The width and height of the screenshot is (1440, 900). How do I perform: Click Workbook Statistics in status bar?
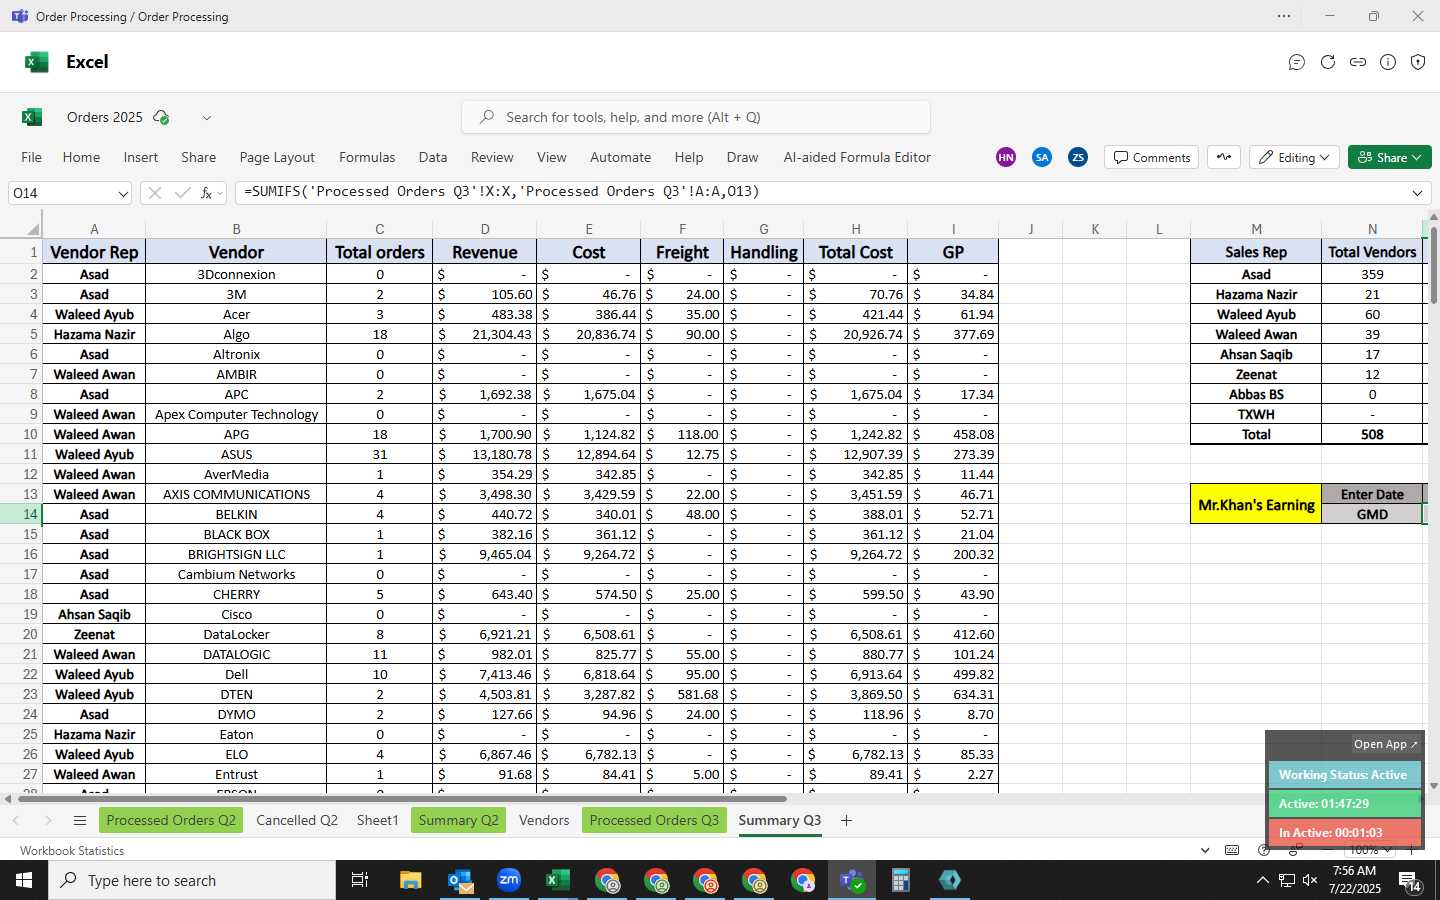pos(72,851)
